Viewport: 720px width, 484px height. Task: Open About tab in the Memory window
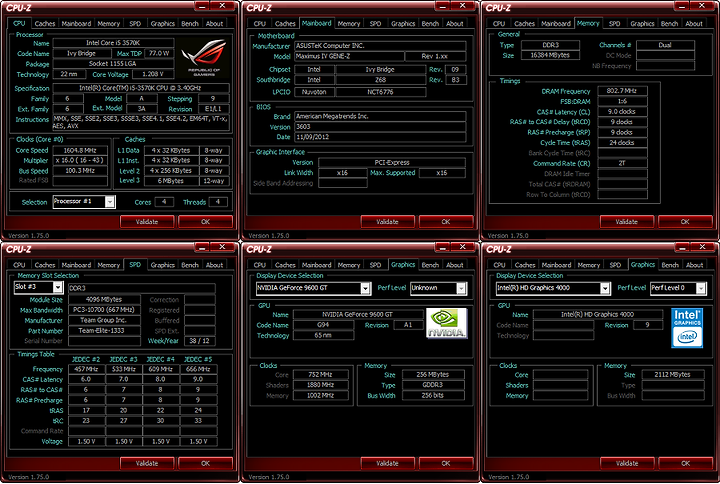pyautogui.click(x=694, y=23)
